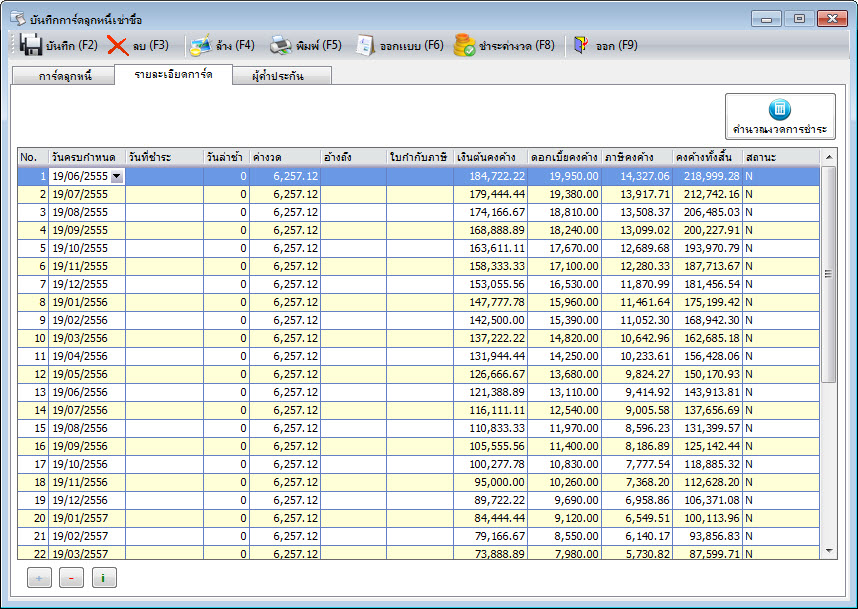
Task: Click the empty payment date cell in row 3
Action: pos(165,212)
